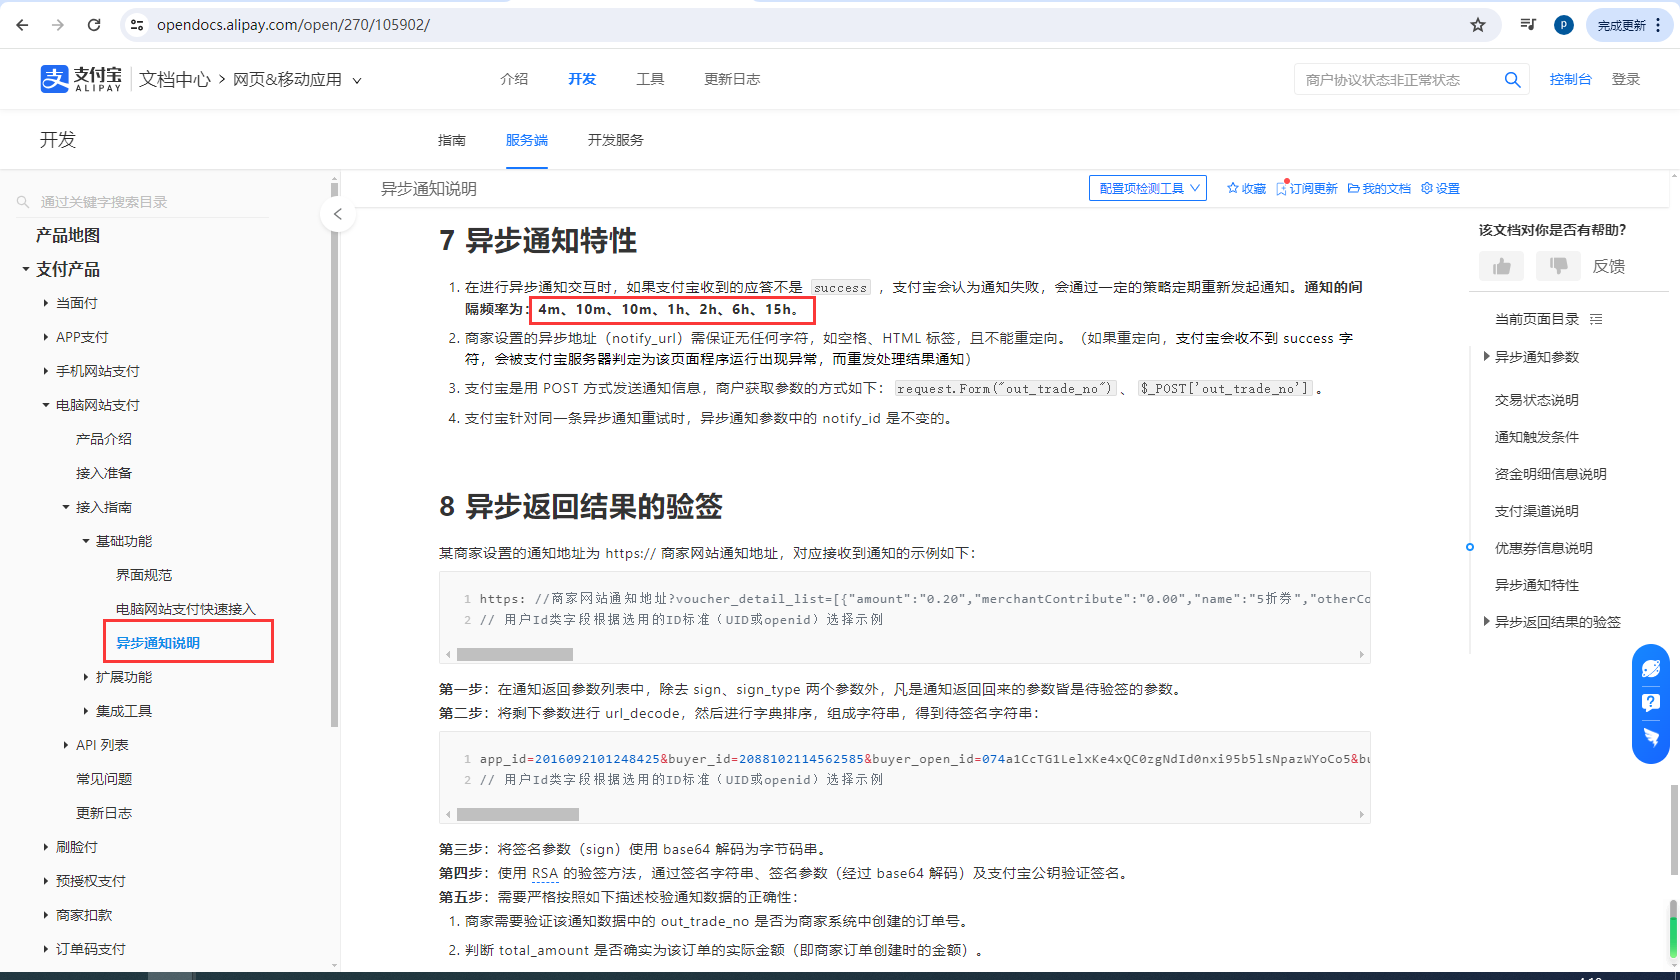
Task: Toggle 当前页面目录 list icon
Action: [x=1596, y=319]
